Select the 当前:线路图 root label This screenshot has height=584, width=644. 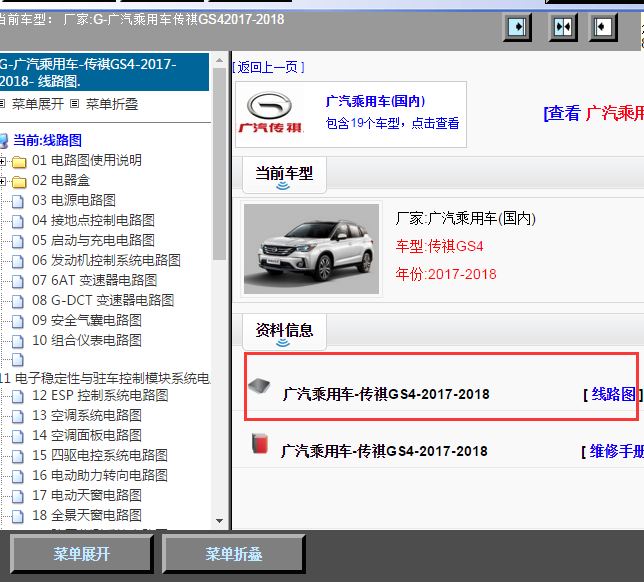pyautogui.click(x=48, y=140)
